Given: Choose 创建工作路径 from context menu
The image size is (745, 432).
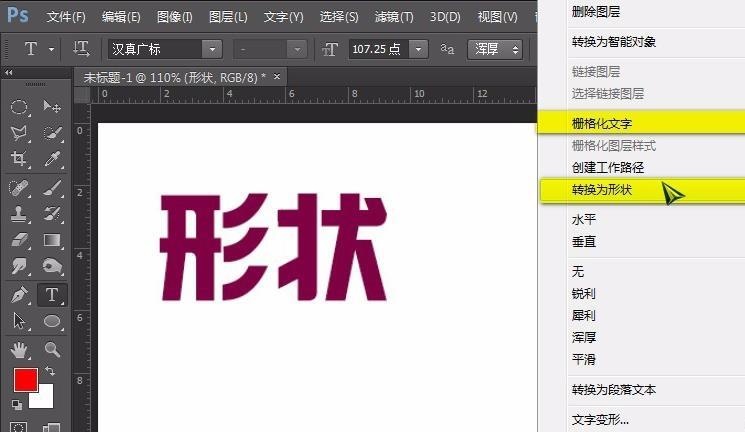Looking at the screenshot, I should [608, 167].
